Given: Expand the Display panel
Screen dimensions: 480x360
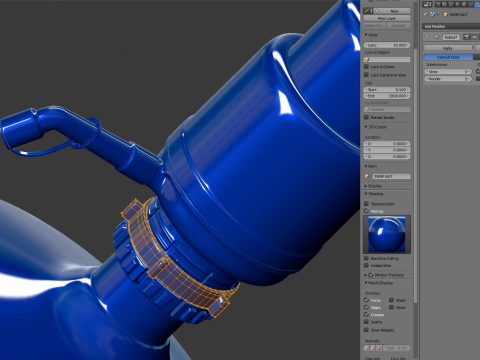Looking at the screenshot, I should 366,186.
